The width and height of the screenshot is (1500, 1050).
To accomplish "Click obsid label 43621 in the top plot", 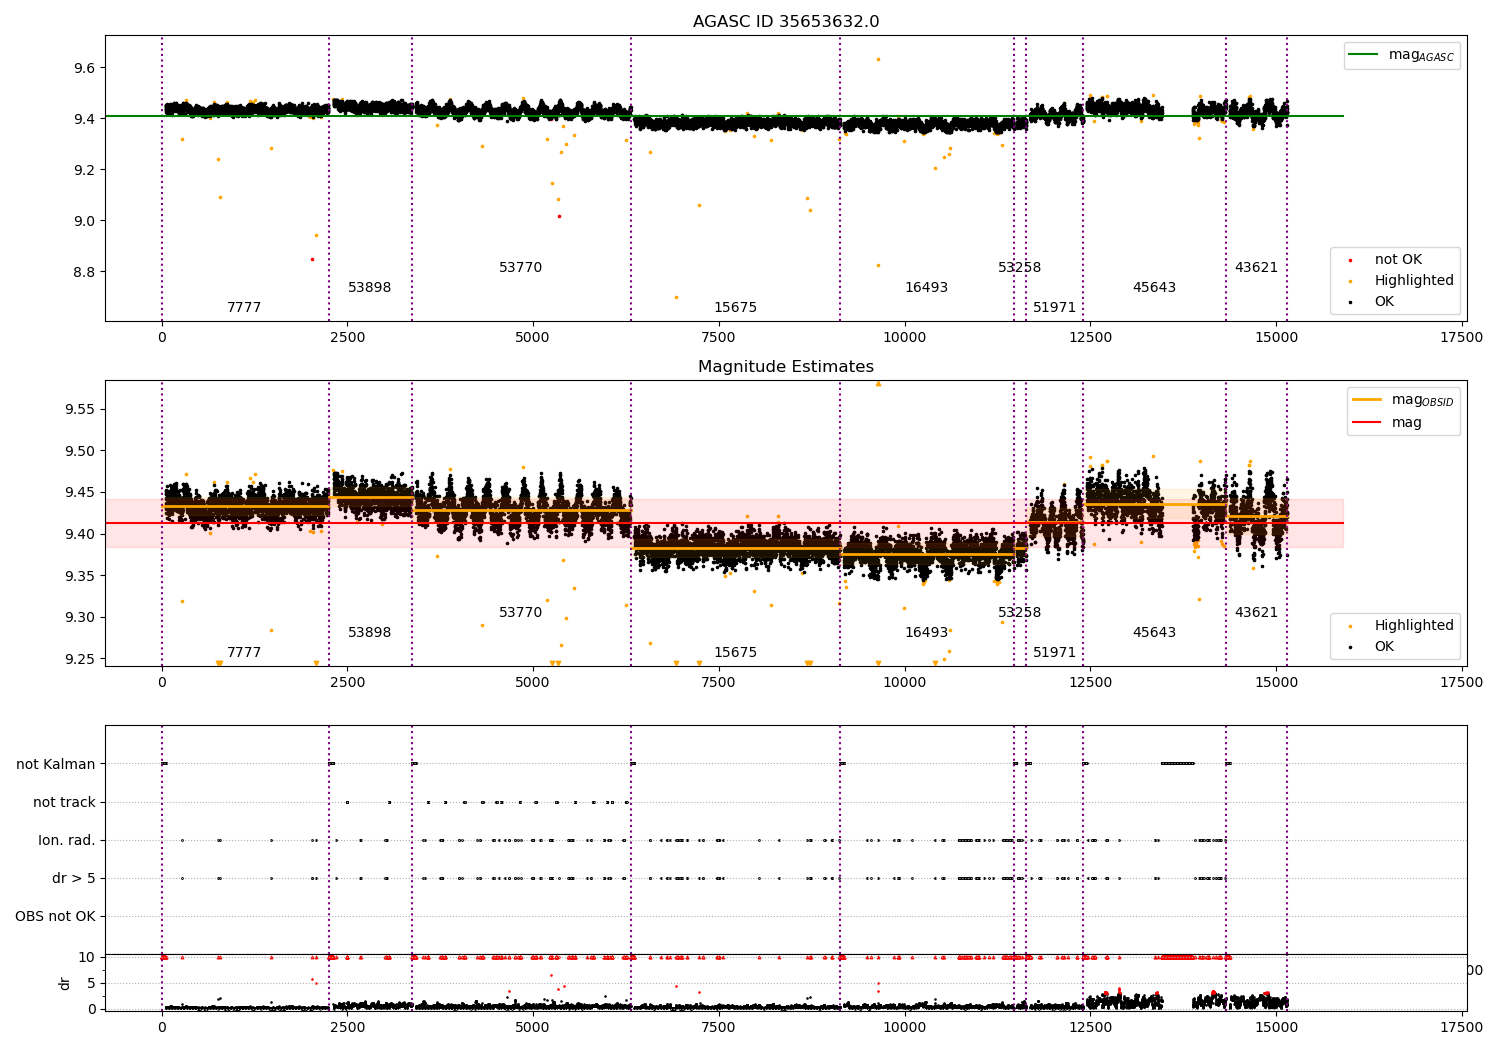I will pos(1257,268).
